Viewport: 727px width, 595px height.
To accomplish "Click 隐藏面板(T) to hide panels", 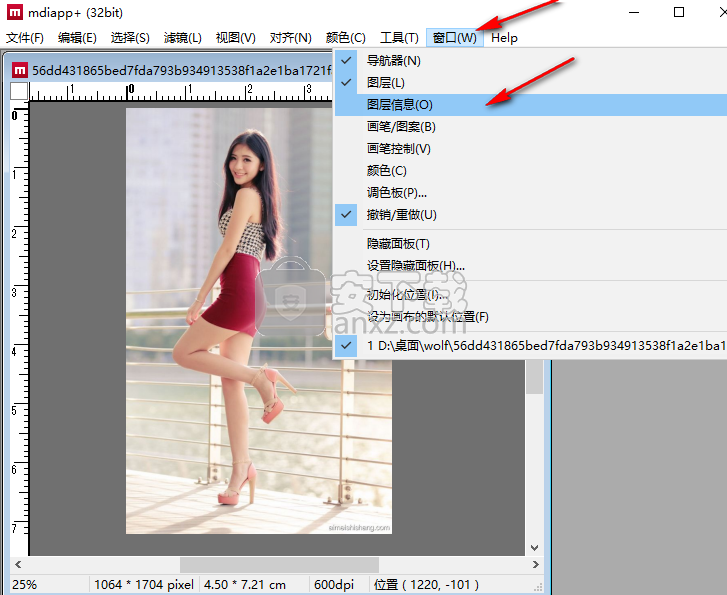I will tap(398, 244).
